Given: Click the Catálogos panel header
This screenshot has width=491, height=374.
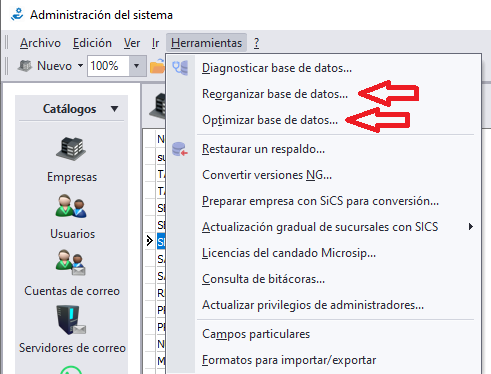Looking at the screenshot, I should 71,109.
